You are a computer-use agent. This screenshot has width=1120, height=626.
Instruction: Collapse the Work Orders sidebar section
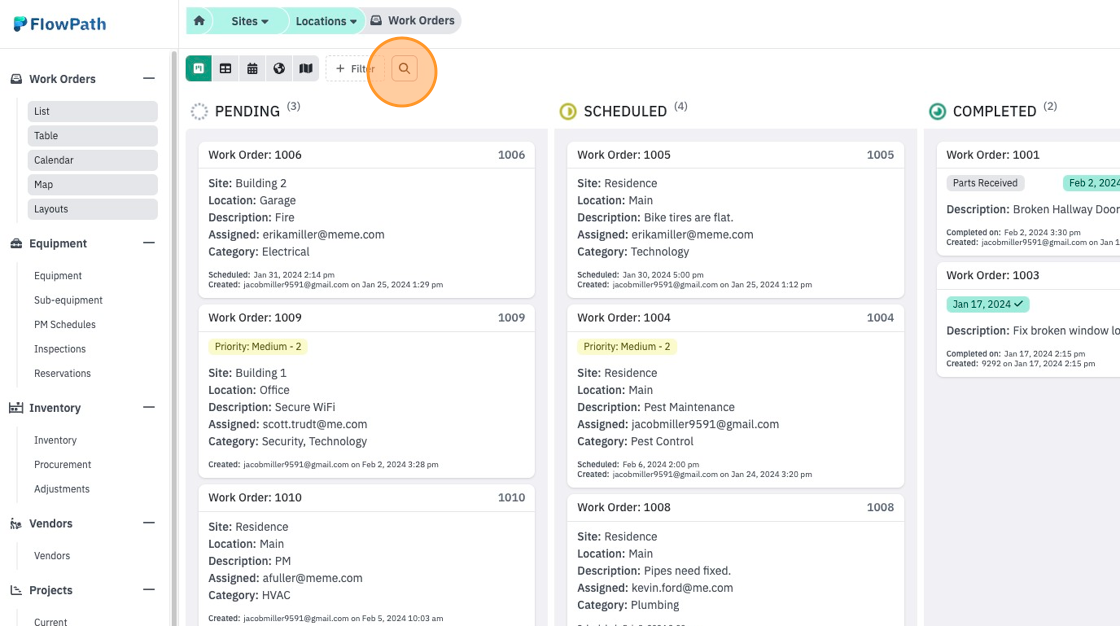pyautogui.click(x=149, y=79)
